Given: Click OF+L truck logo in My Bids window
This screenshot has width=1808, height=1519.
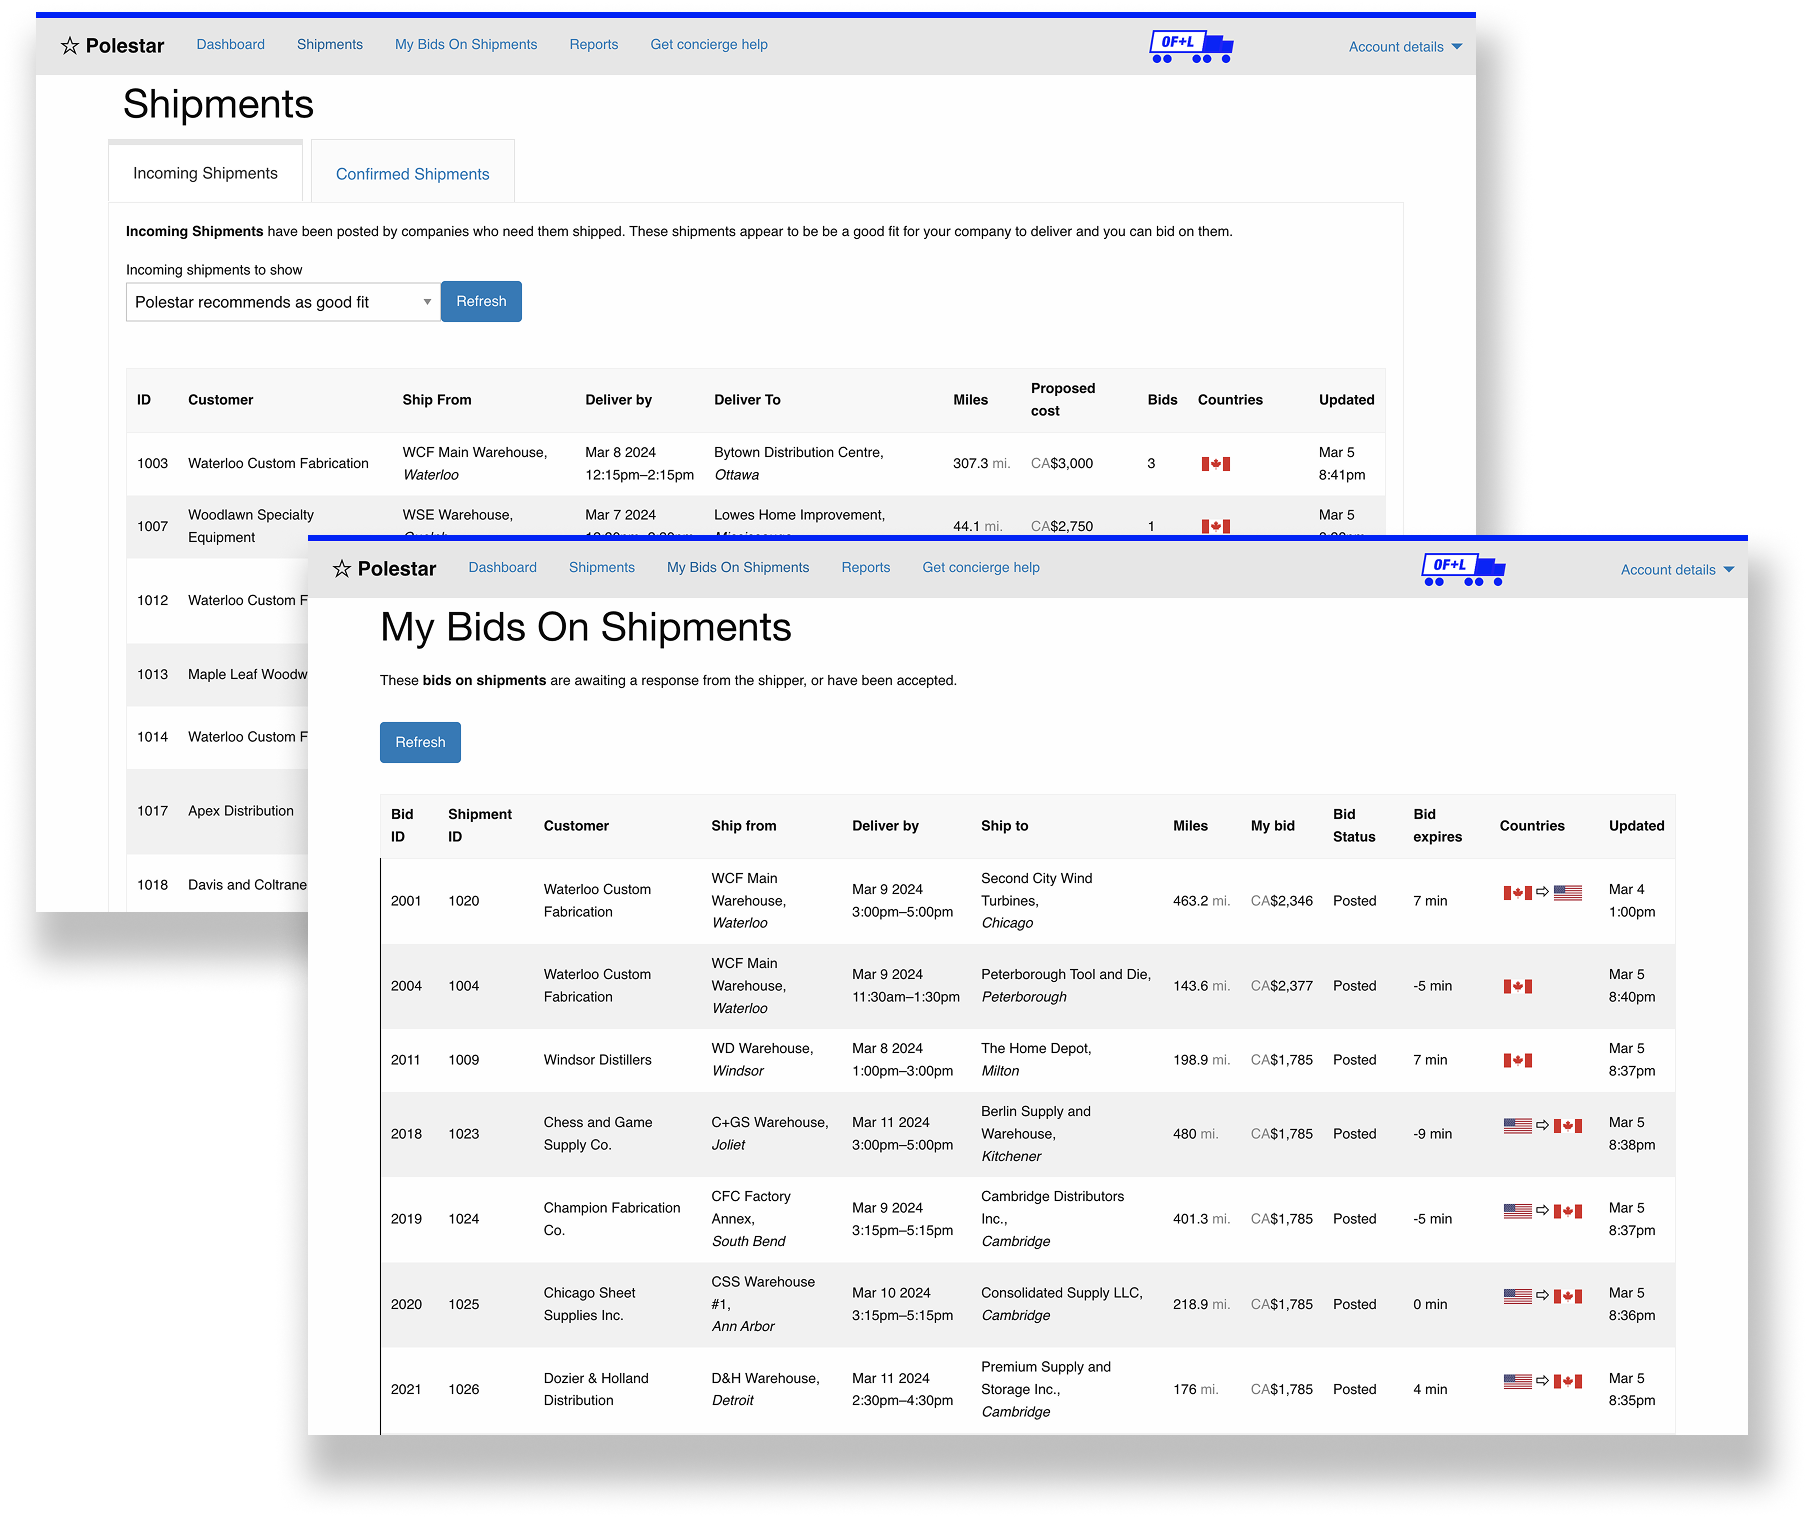Looking at the screenshot, I should point(1463,570).
